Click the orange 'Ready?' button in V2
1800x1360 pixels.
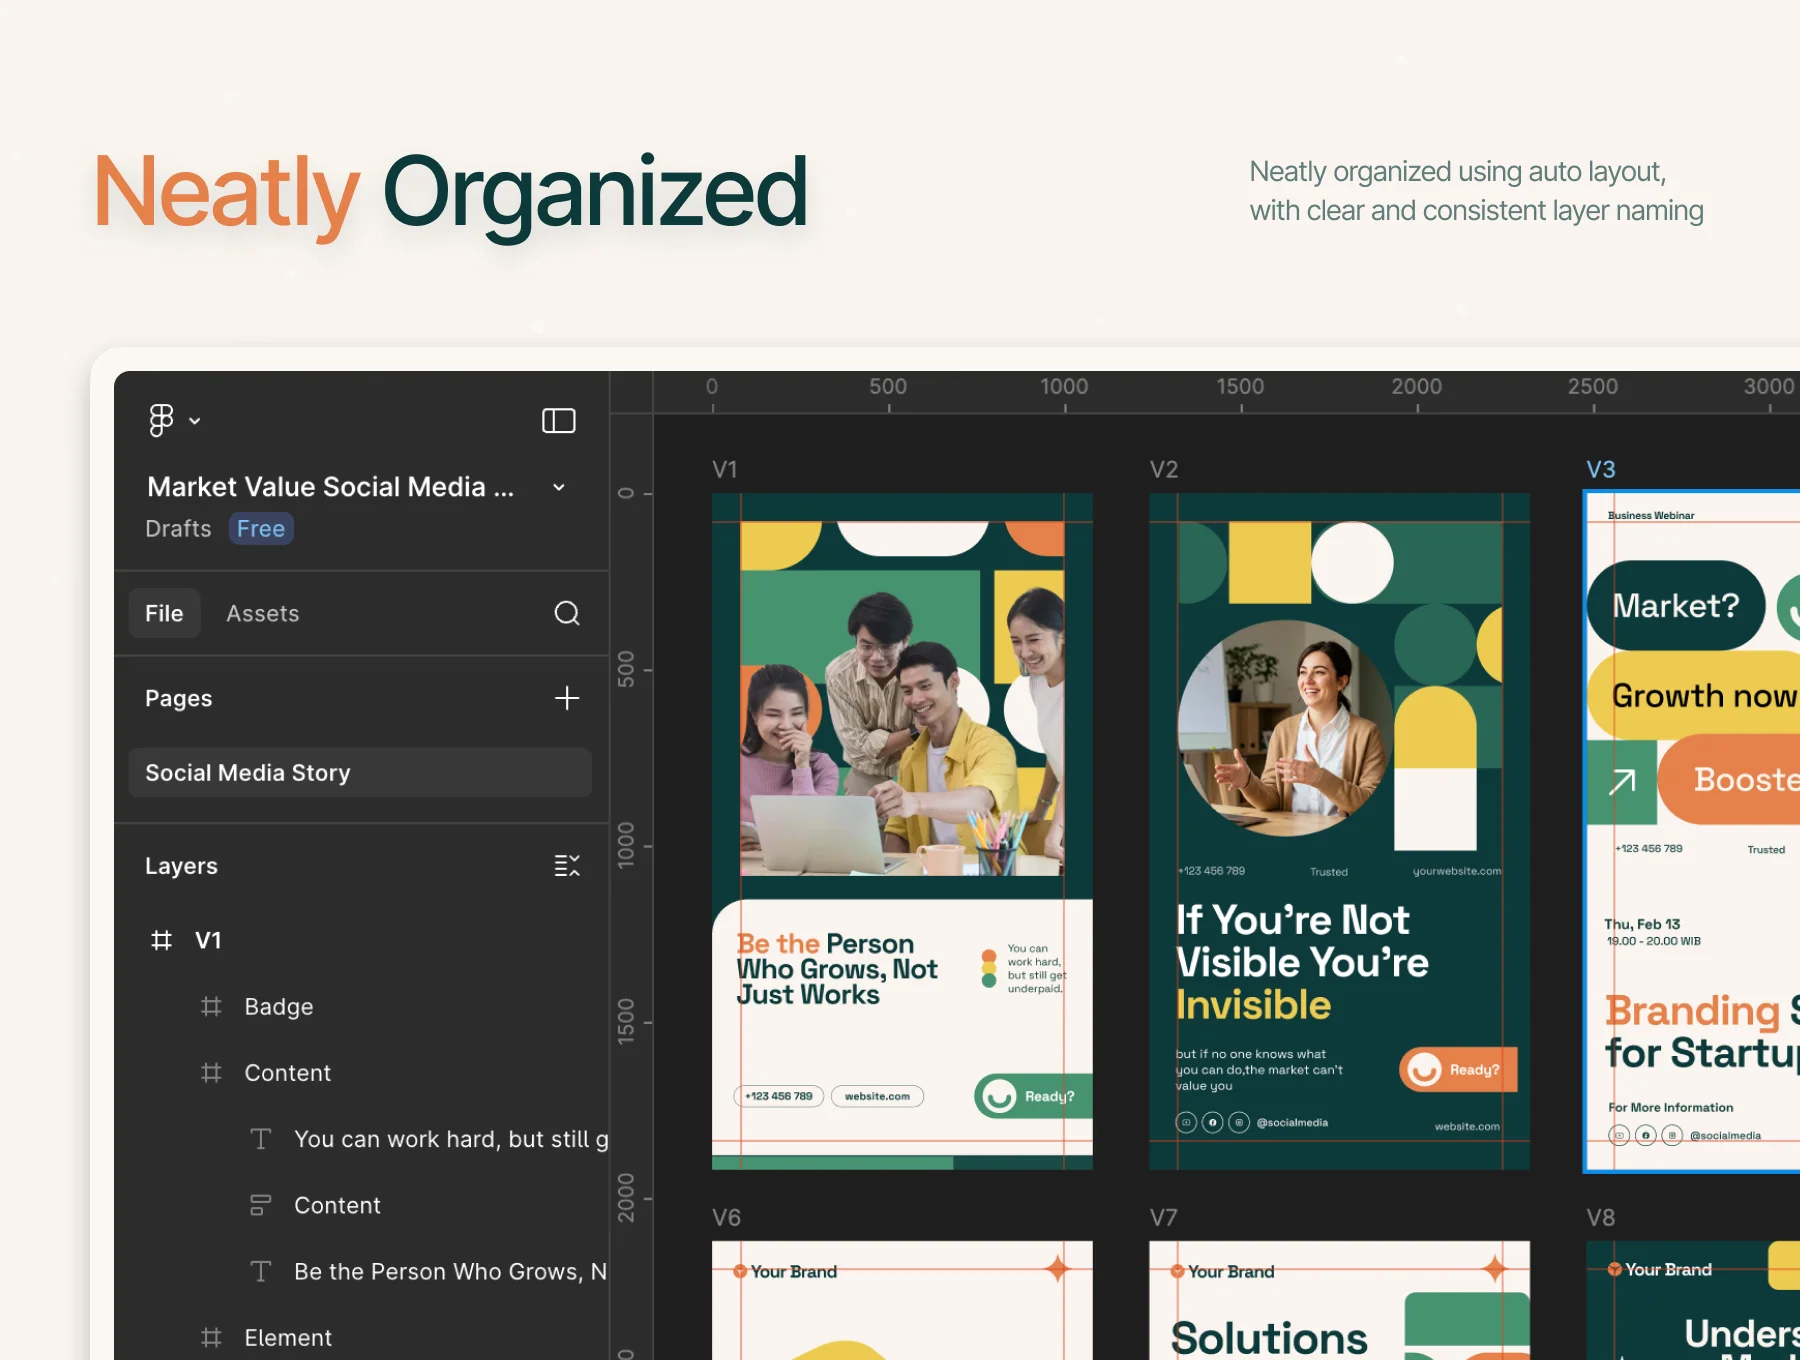[1458, 1070]
